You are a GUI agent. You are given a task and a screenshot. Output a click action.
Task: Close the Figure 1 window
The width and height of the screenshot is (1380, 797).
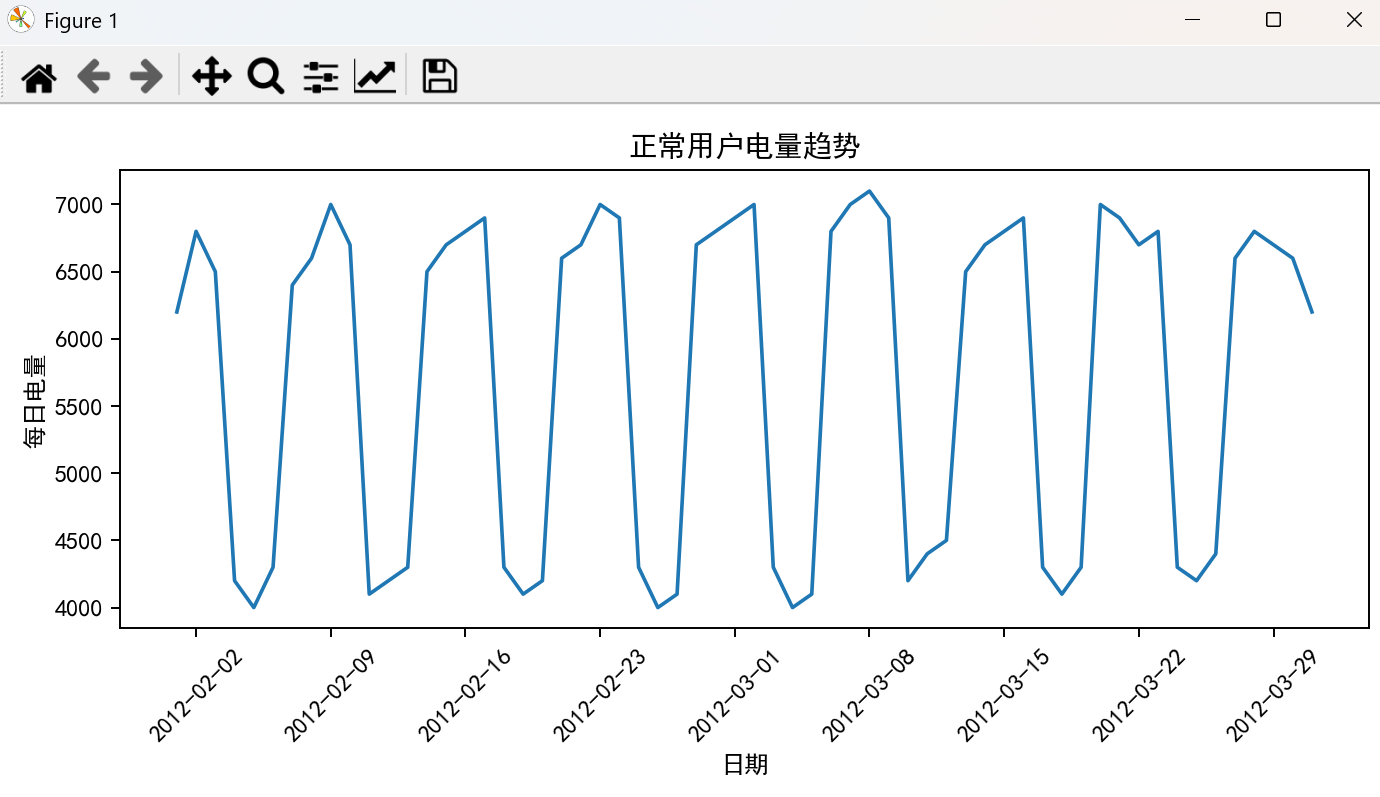coord(1354,20)
